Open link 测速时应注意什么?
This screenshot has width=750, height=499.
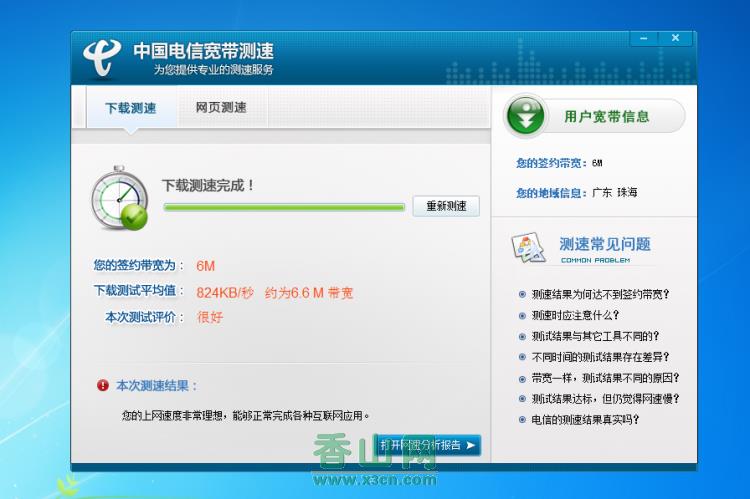(575, 315)
